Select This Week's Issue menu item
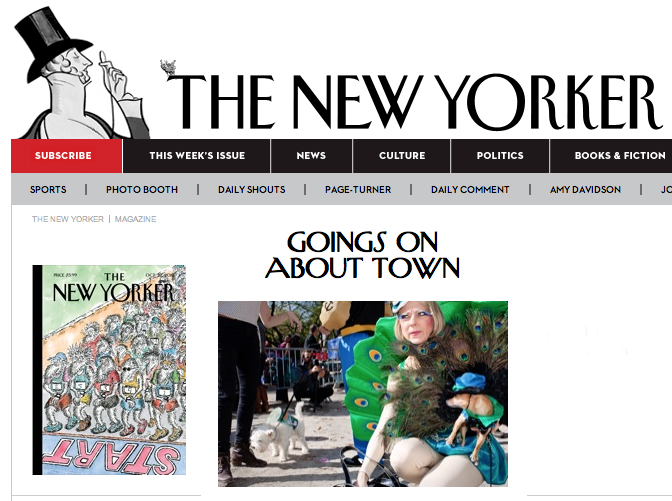 pos(197,156)
